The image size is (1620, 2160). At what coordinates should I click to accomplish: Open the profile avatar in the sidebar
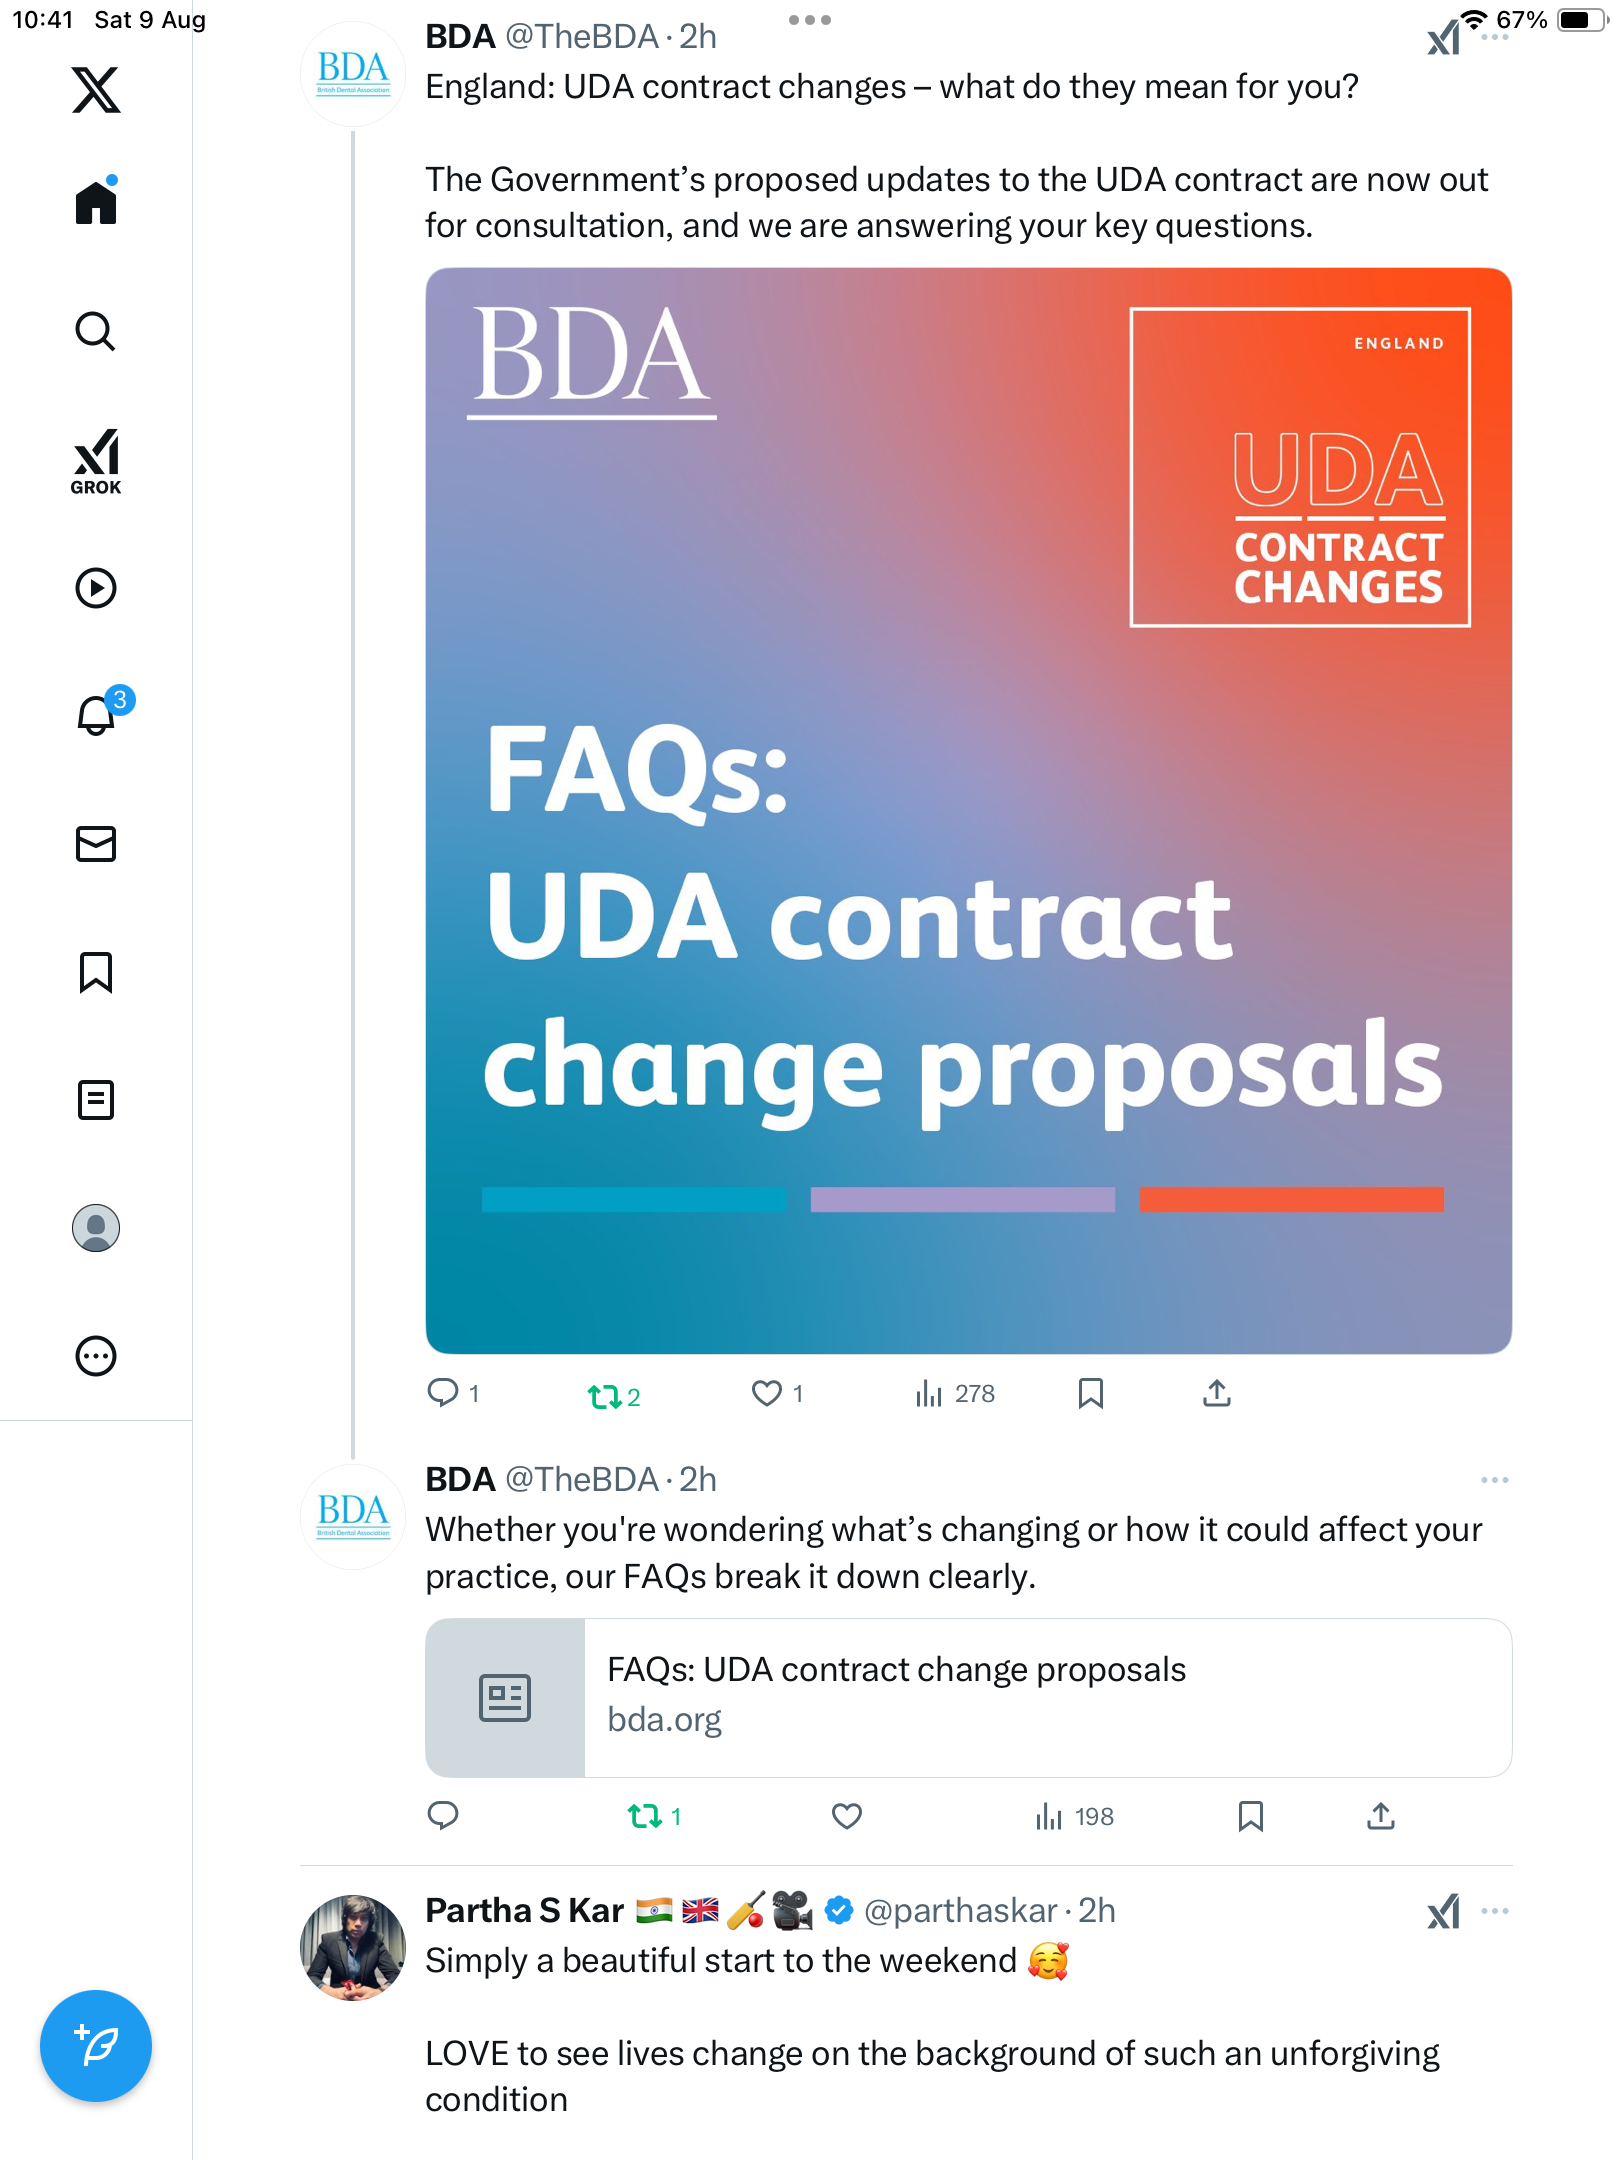coord(96,1228)
